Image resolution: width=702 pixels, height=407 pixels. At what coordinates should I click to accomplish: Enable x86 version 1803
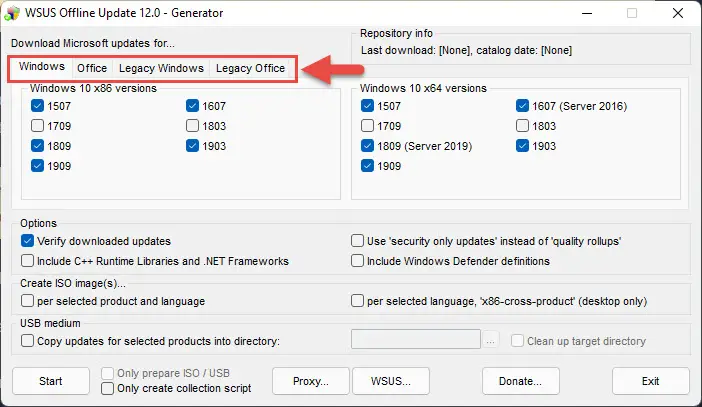(x=192, y=126)
